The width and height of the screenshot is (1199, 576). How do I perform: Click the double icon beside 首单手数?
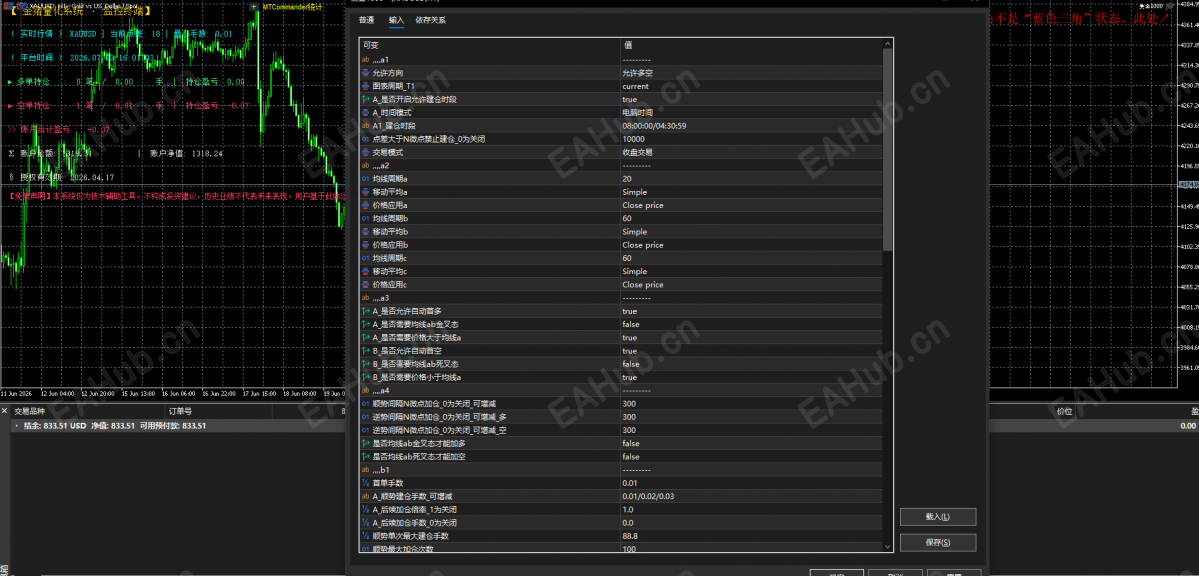point(366,483)
